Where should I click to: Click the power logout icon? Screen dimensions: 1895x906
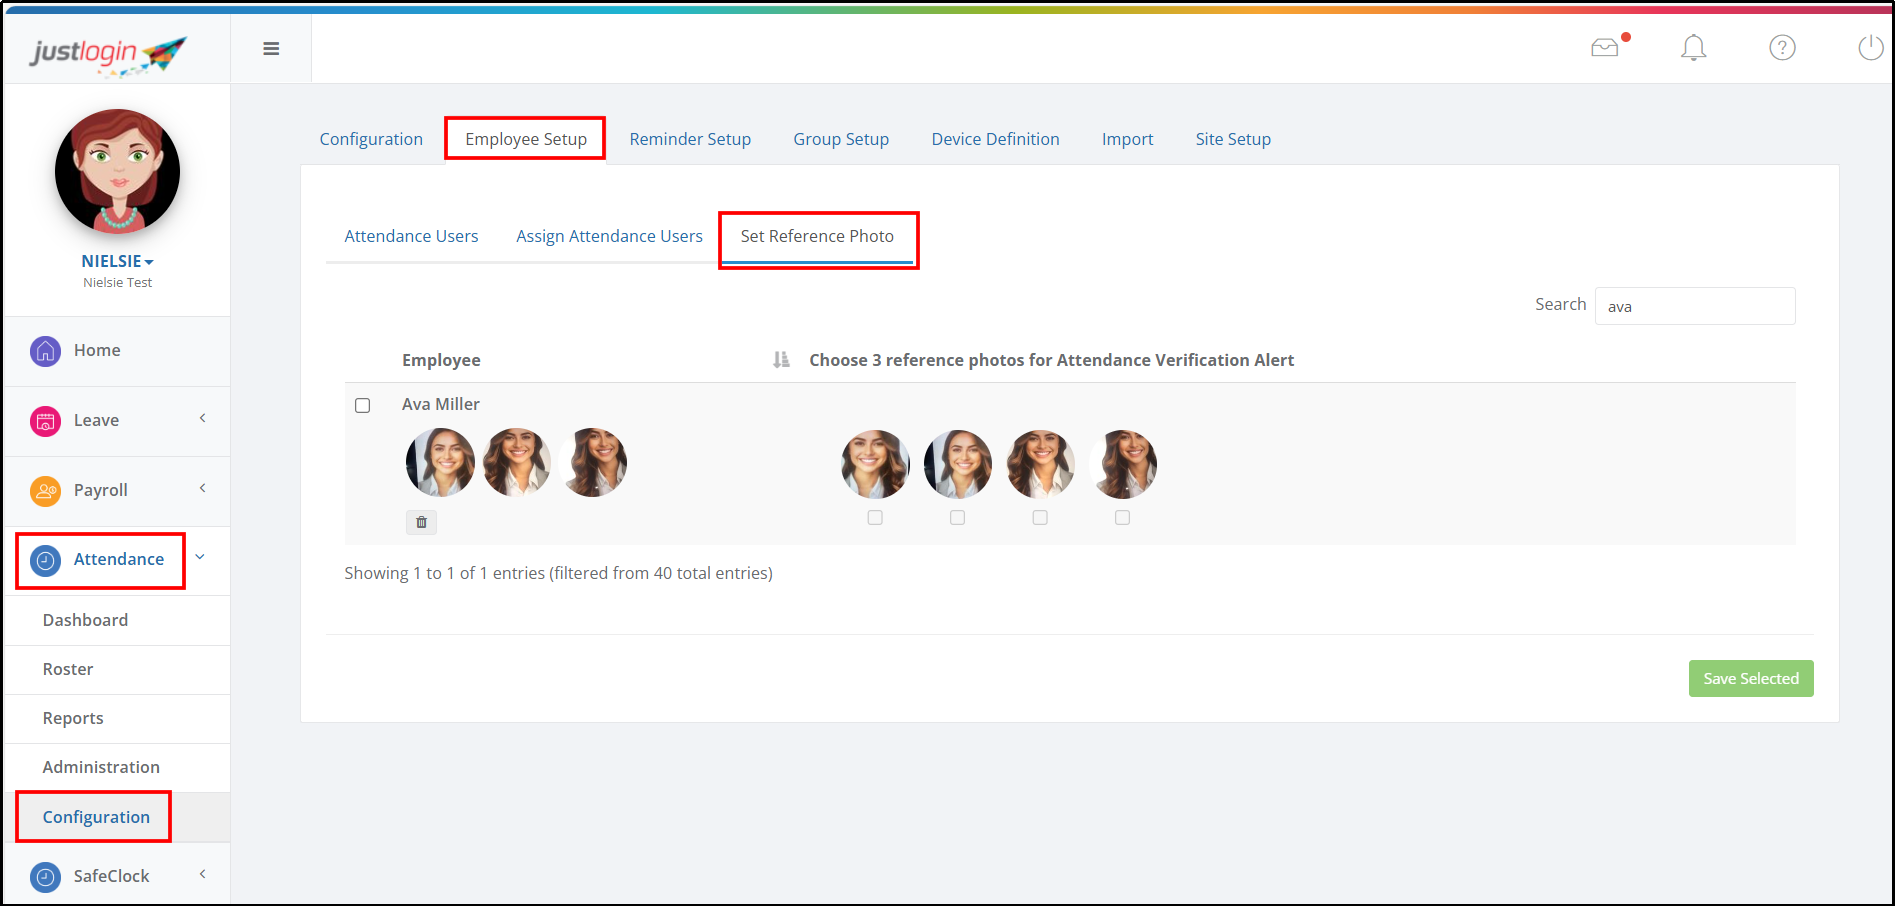click(1870, 47)
